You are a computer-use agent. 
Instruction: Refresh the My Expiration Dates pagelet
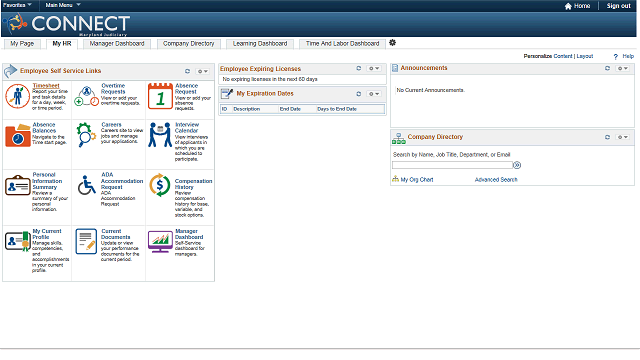pos(359,94)
